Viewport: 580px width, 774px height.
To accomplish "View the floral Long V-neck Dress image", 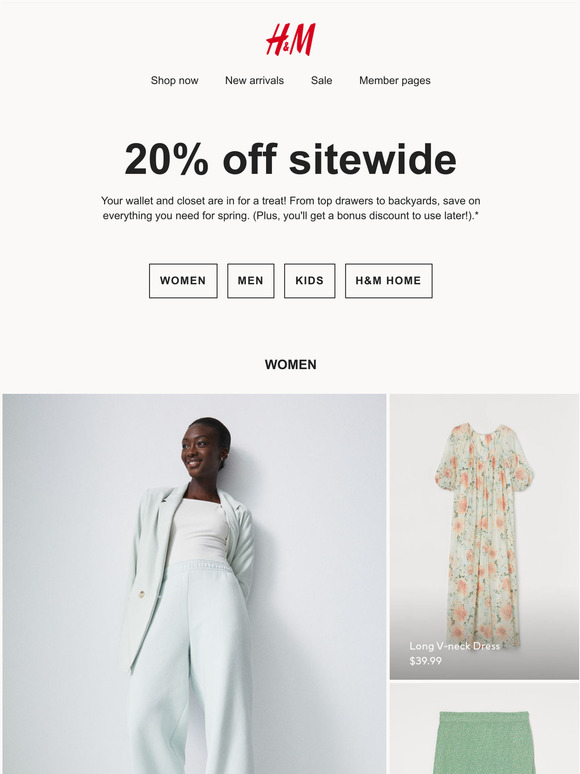I will (484, 537).
